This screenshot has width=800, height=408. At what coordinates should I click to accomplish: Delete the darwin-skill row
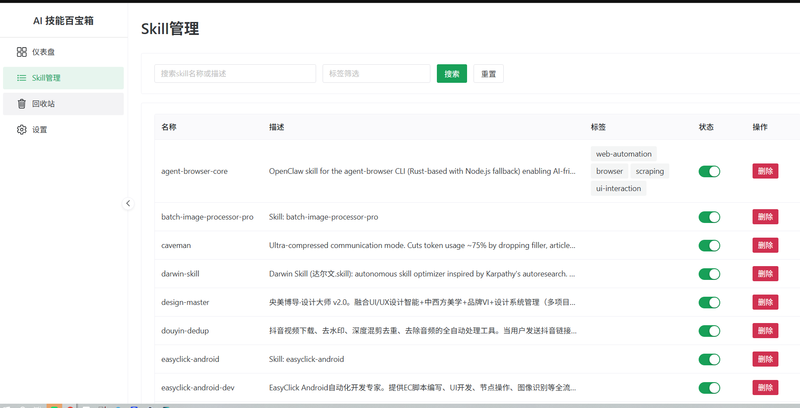(x=765, y=273)
